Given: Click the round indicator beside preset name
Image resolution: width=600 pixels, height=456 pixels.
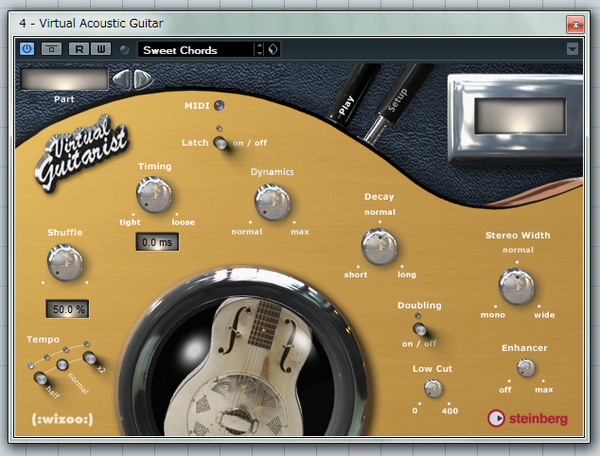Looking at the screenshot, I should coord(124,49).
